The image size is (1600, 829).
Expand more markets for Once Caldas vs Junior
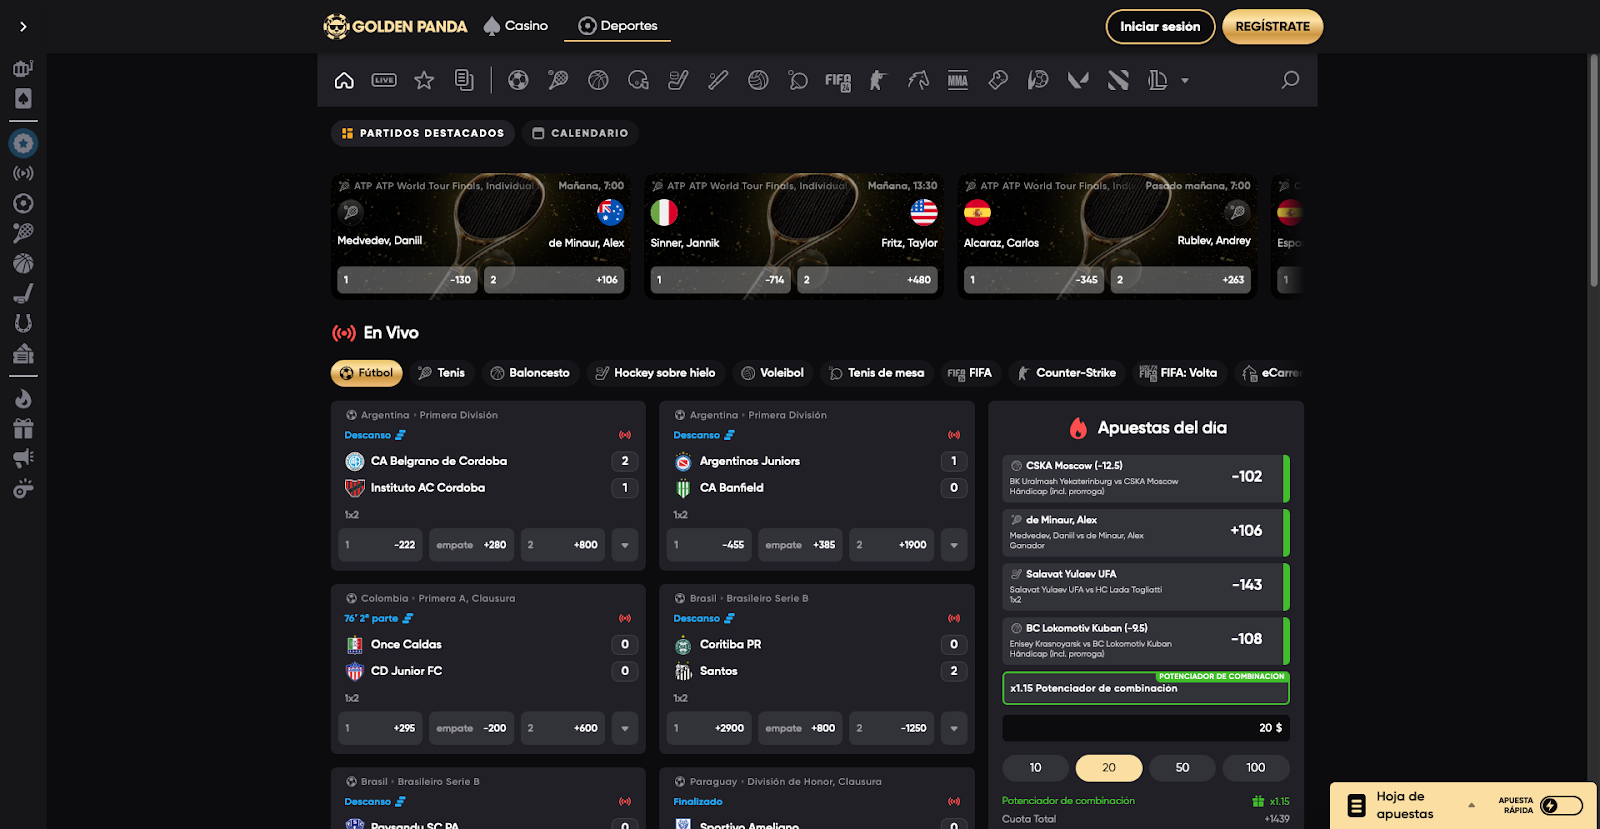pos(625,728)
